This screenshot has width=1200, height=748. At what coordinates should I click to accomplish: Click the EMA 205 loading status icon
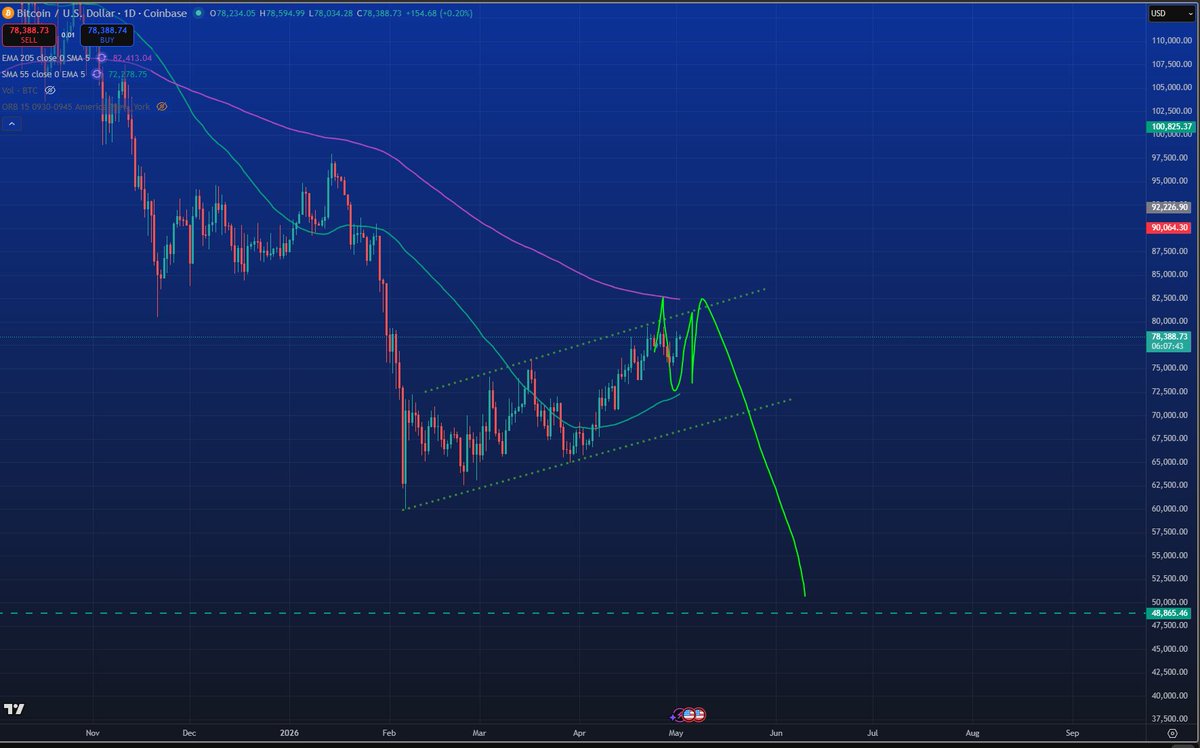(101, 58)
